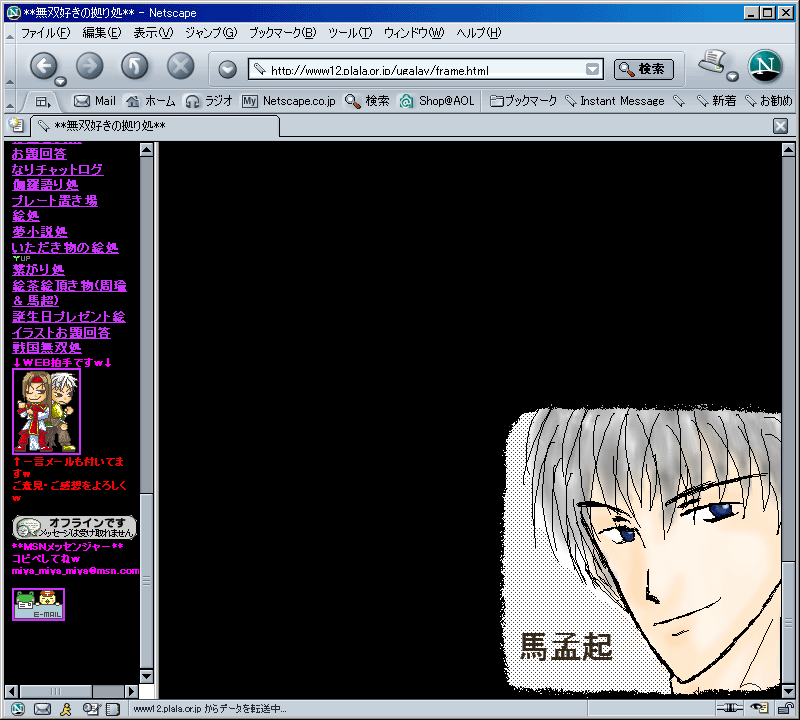
Task: Click the WEB拍手 chibi characters image
Action: click(46, 411)
